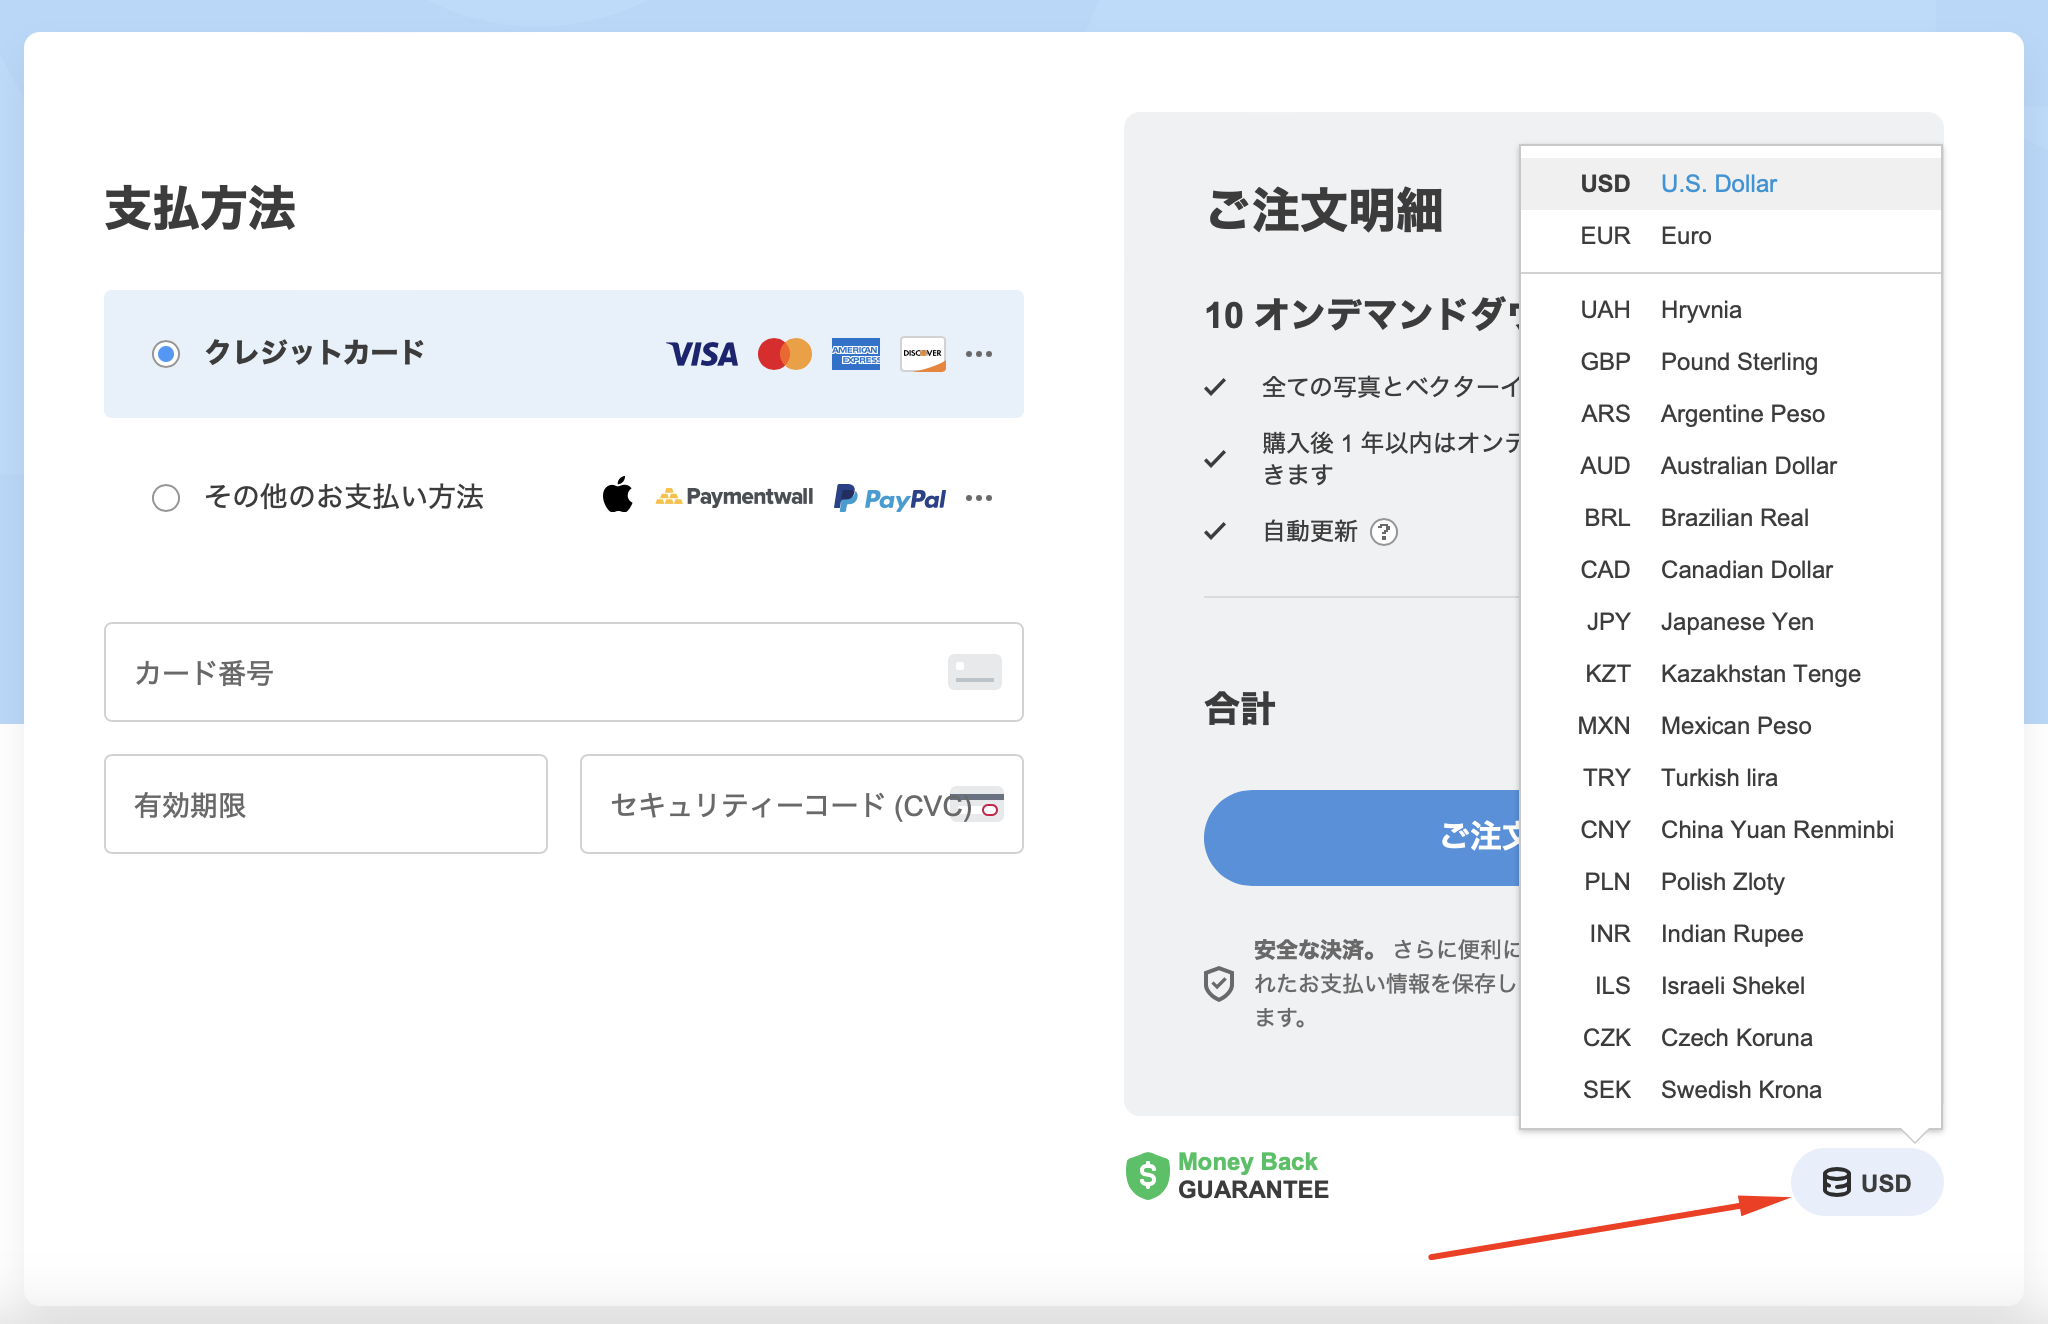This screenshot has width=2048, height=1324.
Task: Click the Money Back Guarantee shield icon
Action: coord(1148,1176)
